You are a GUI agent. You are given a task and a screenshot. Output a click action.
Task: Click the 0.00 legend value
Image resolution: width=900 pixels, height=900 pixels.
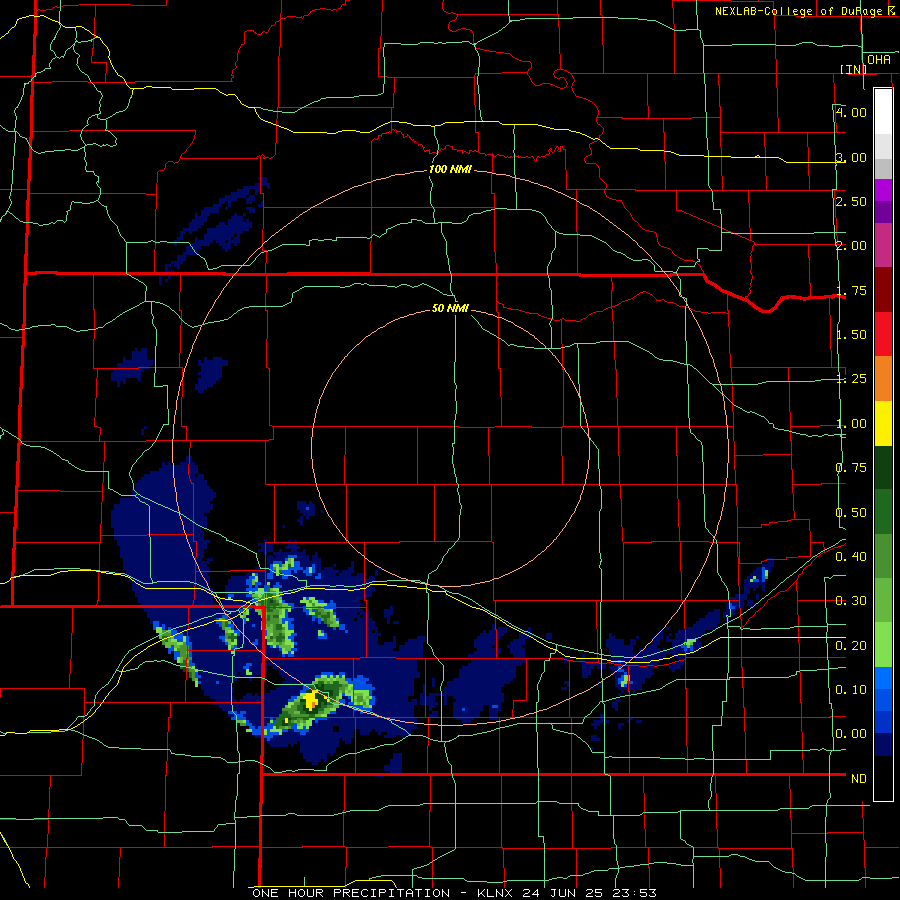click(x=851, y=734)
